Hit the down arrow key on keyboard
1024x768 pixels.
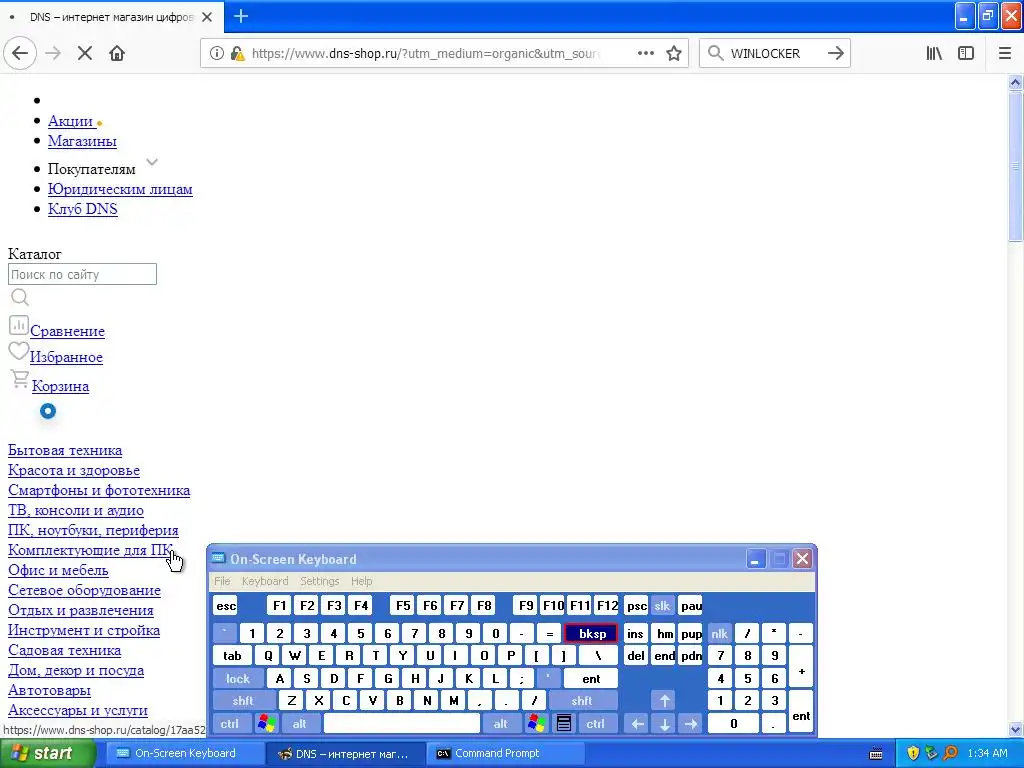[664, 723]
